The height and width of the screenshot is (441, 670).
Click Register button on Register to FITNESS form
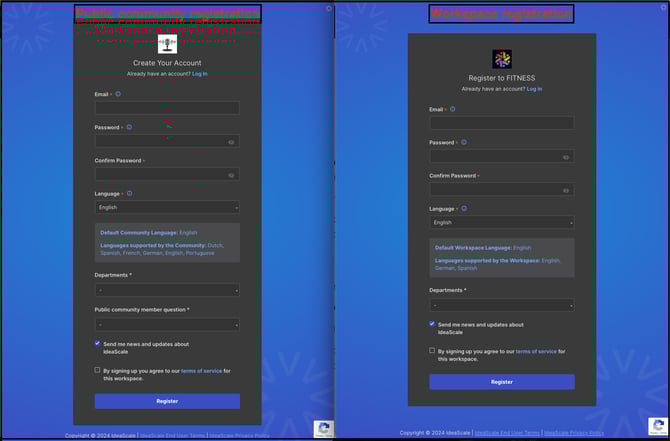tap(502, 382)
